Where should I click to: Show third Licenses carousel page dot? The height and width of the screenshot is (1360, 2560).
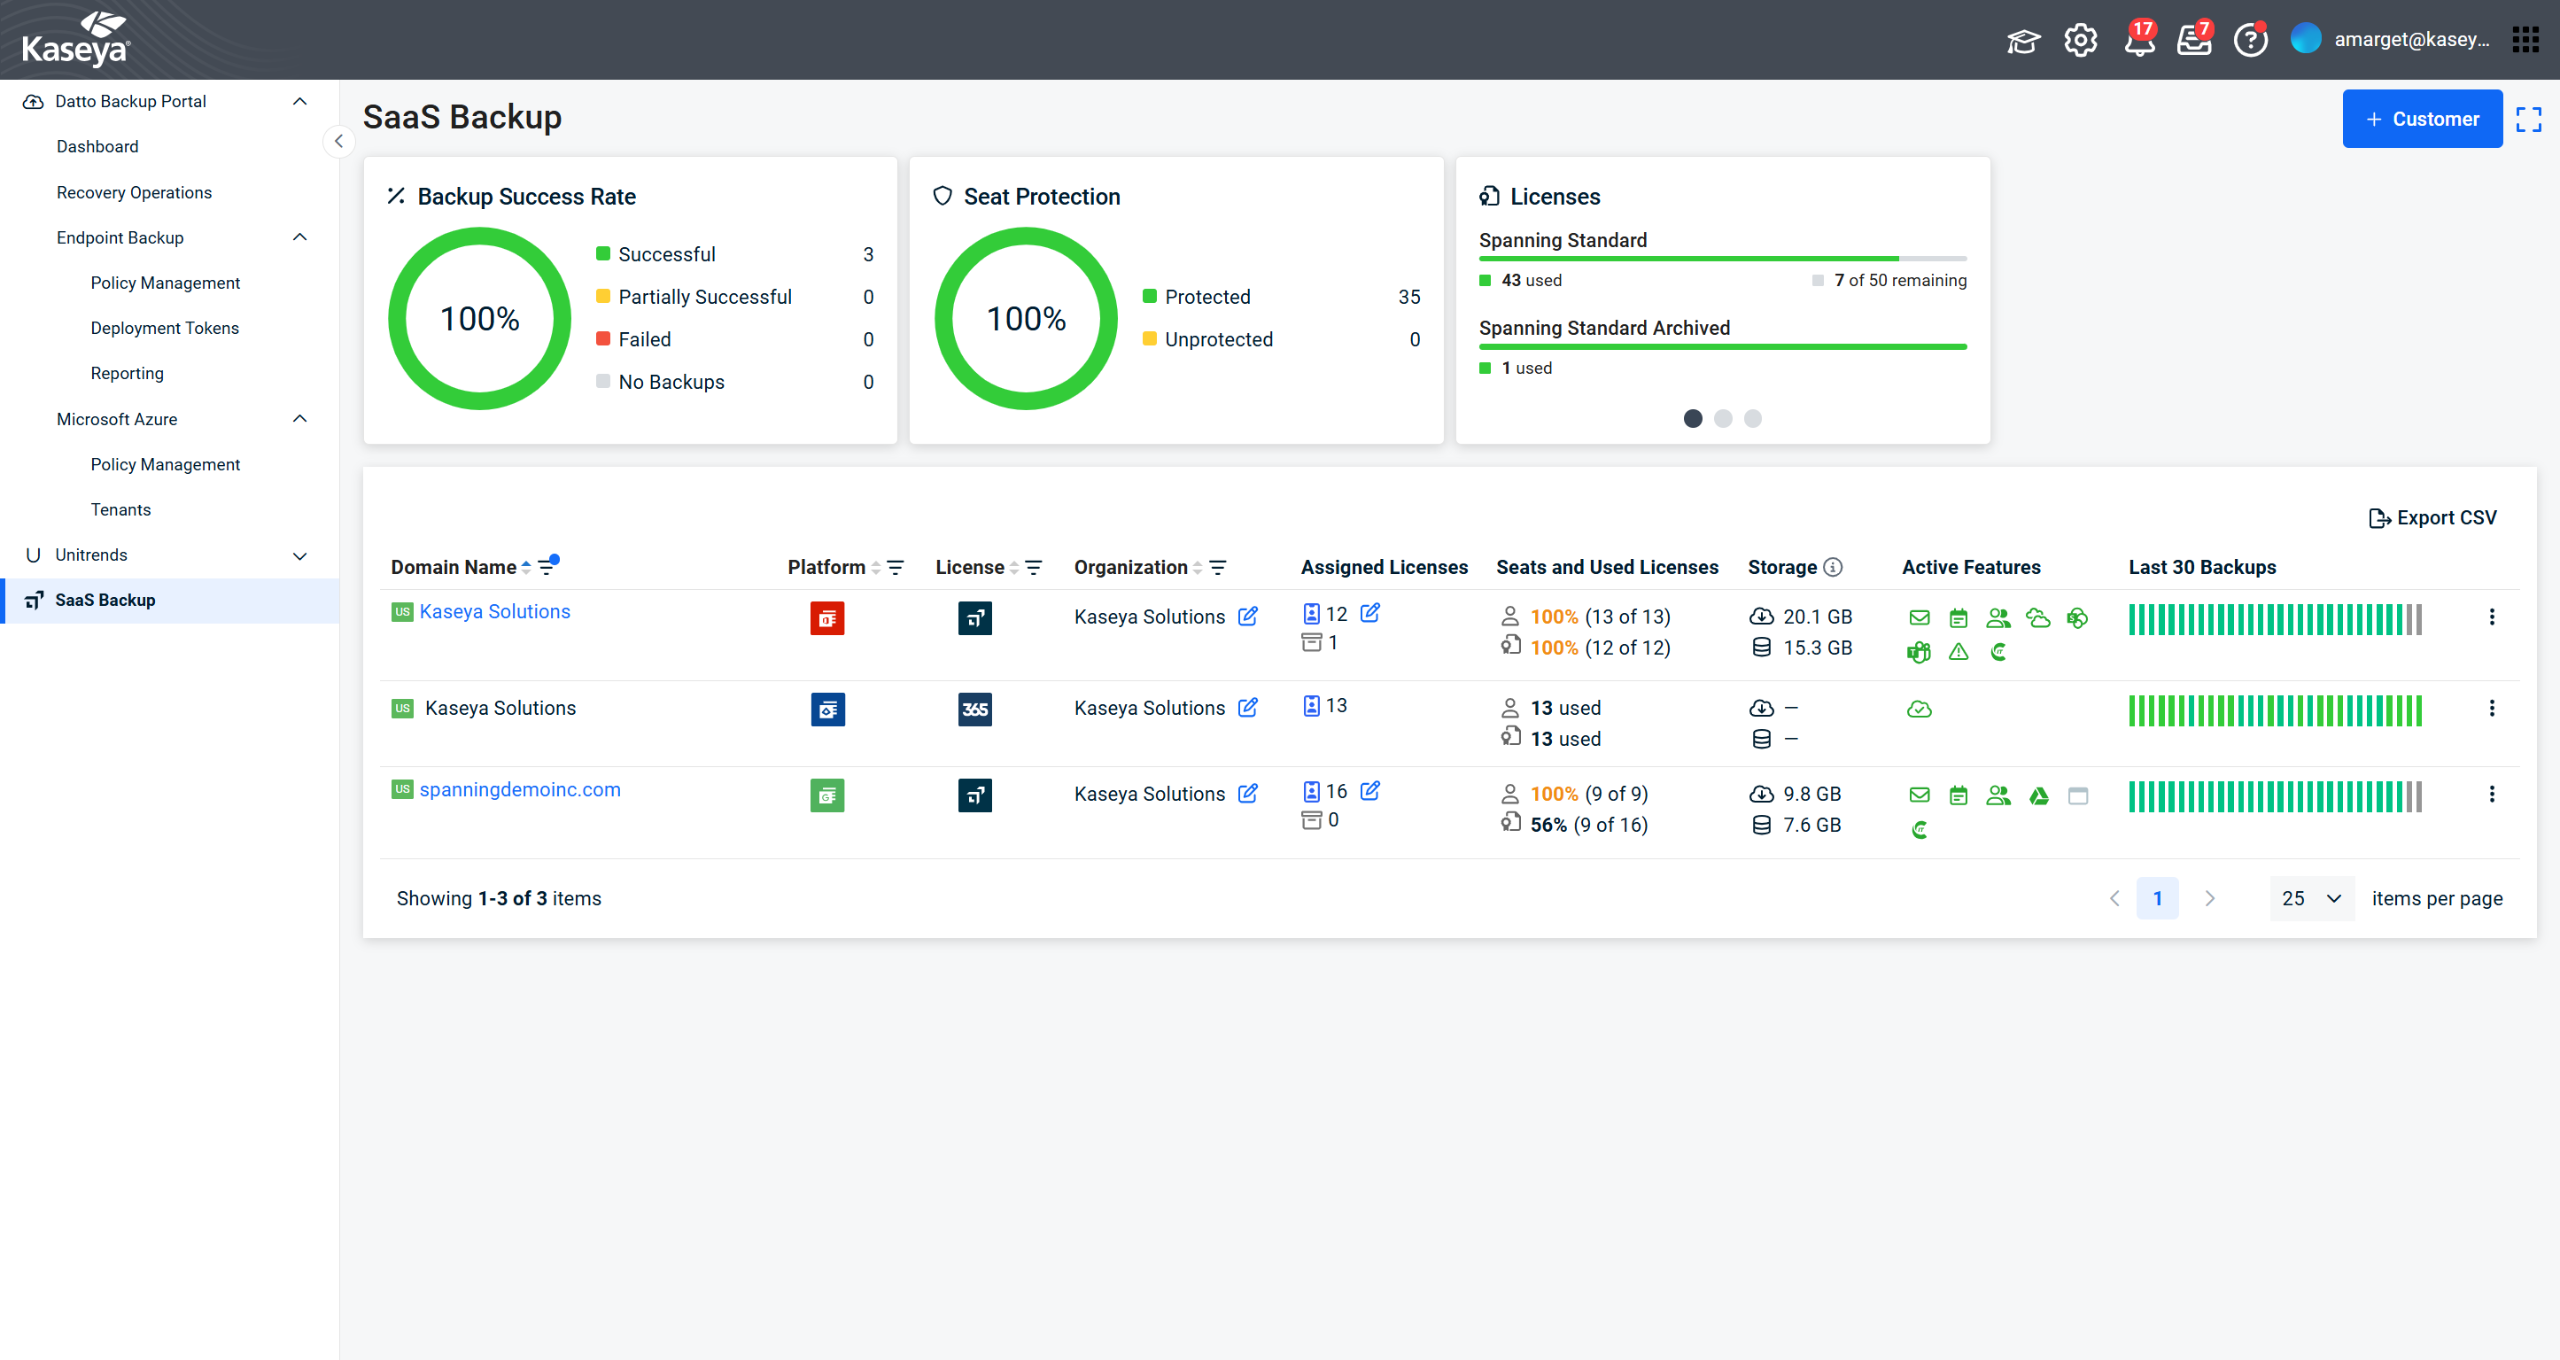click(x=1752, y=418)
